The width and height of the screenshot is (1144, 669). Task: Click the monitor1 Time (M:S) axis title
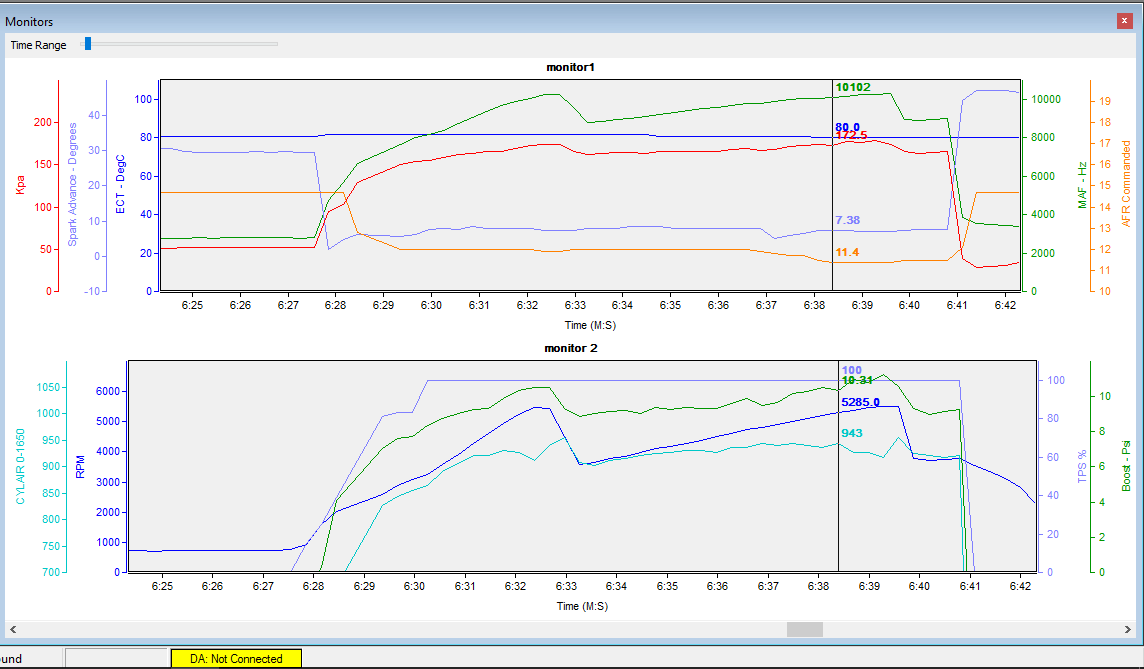[x=590, y=325]
